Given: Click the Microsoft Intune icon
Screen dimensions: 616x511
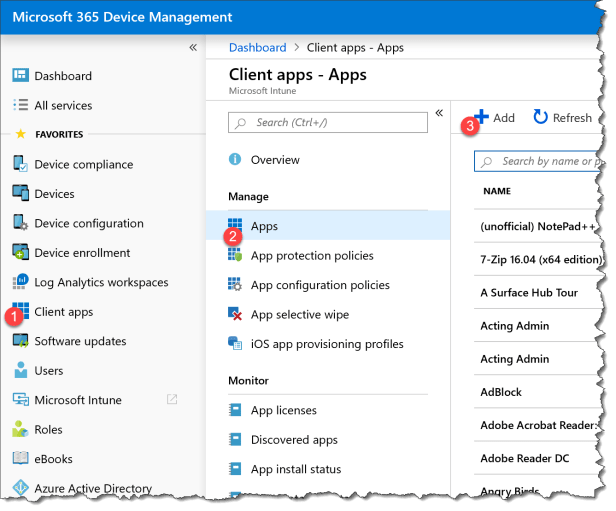Looking at the screenshot, I should [x=20, y=399].
